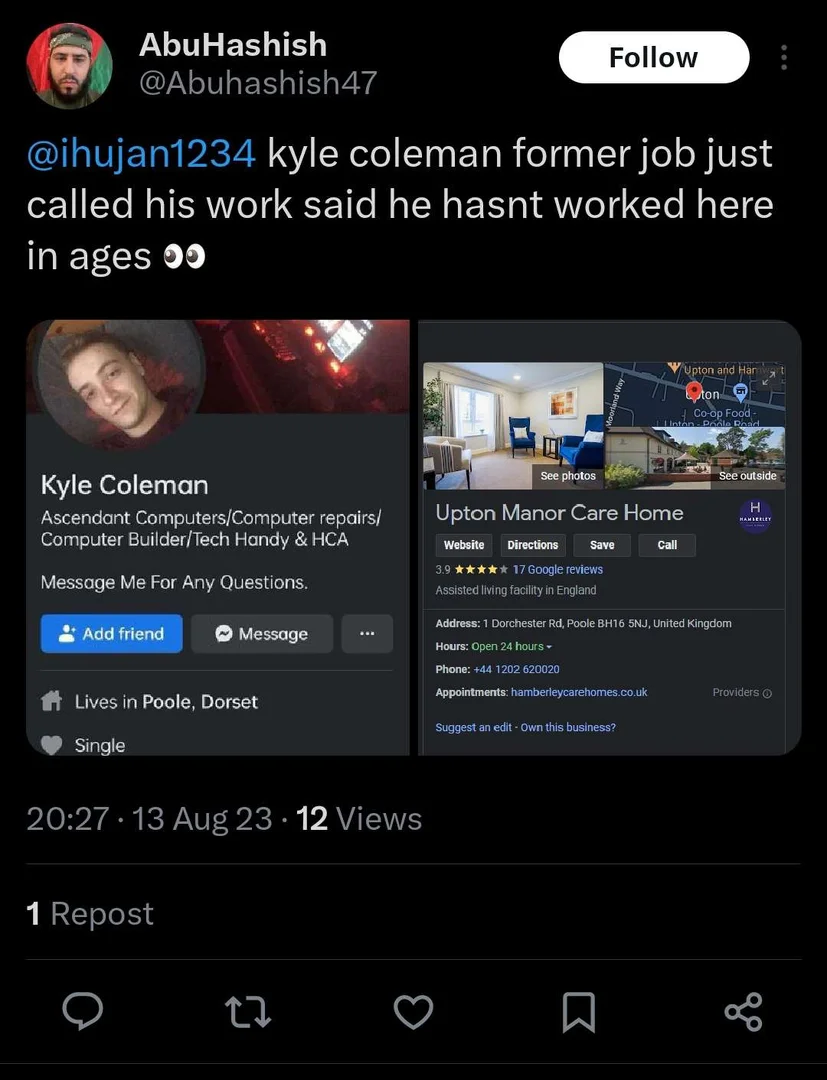Click the Message button in profile image
This screenshot has width=827, height=1080.
pyautogui.click(x=262, y=634)
